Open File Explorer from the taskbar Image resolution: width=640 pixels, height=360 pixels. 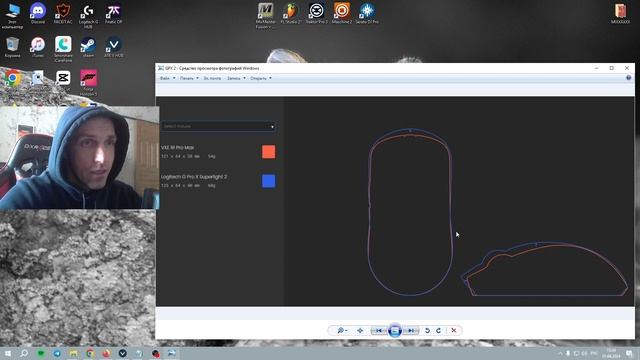point(73,353)
